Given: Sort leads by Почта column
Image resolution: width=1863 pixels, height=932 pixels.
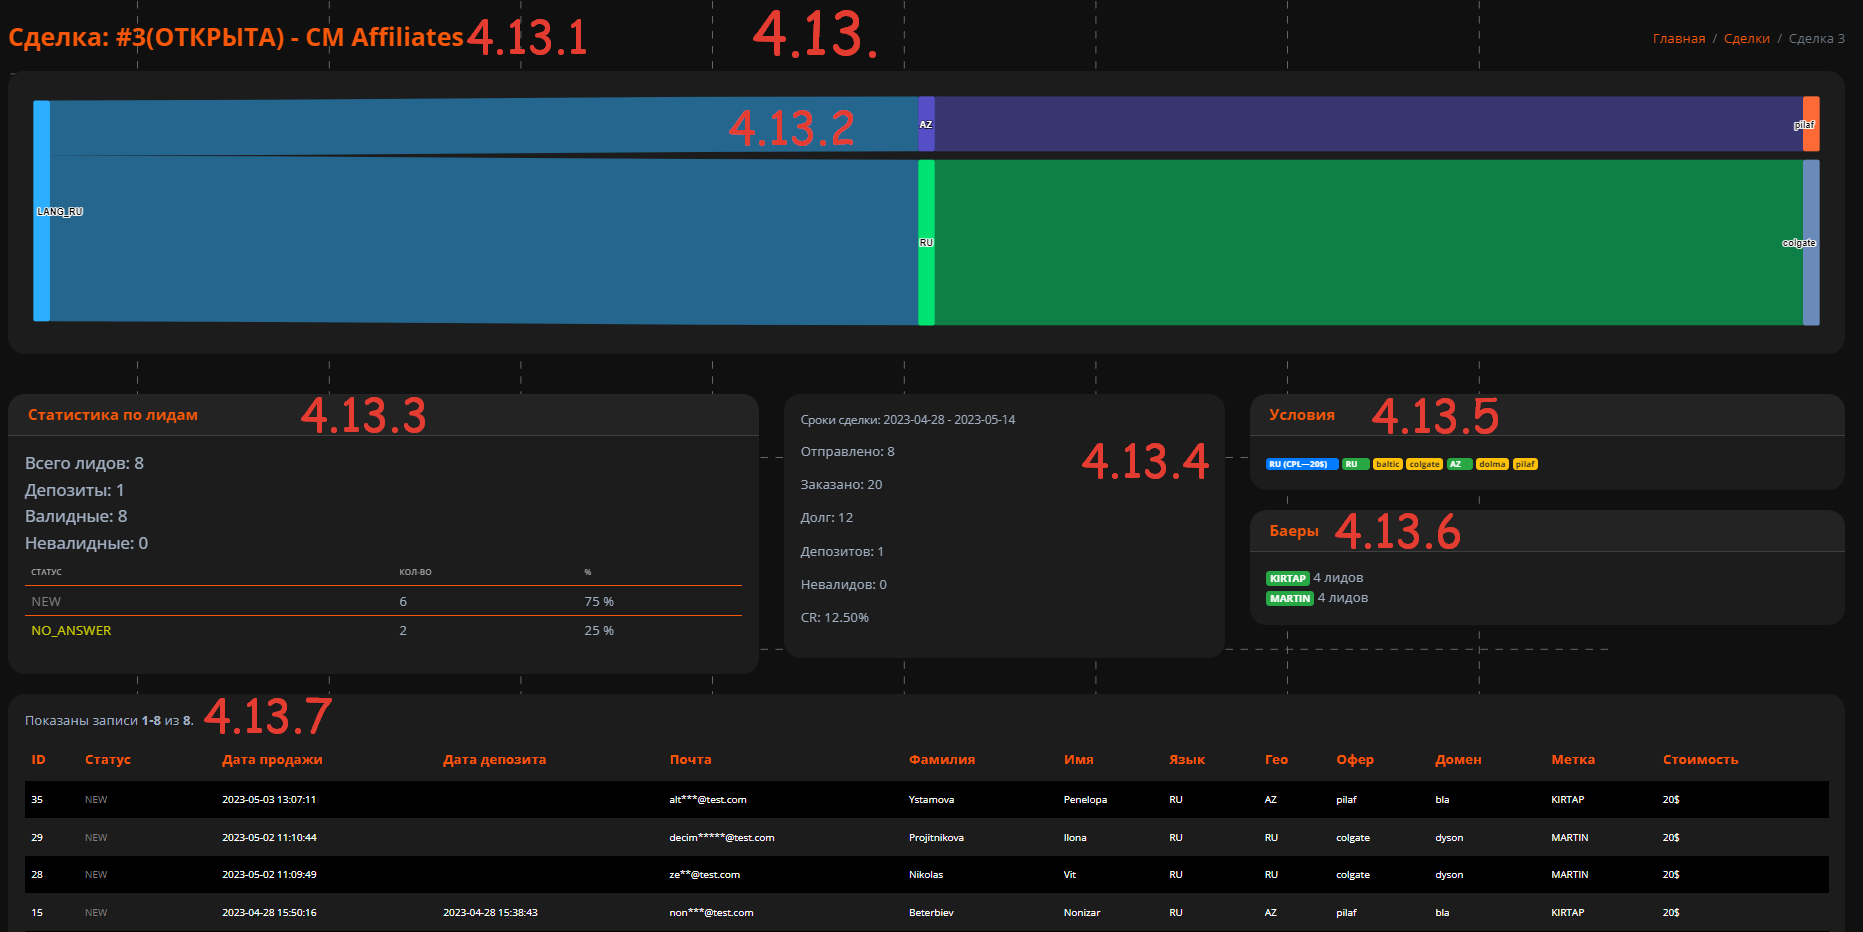Looking at the screenshot, I should pyautogui.click(x=690, y=760).
